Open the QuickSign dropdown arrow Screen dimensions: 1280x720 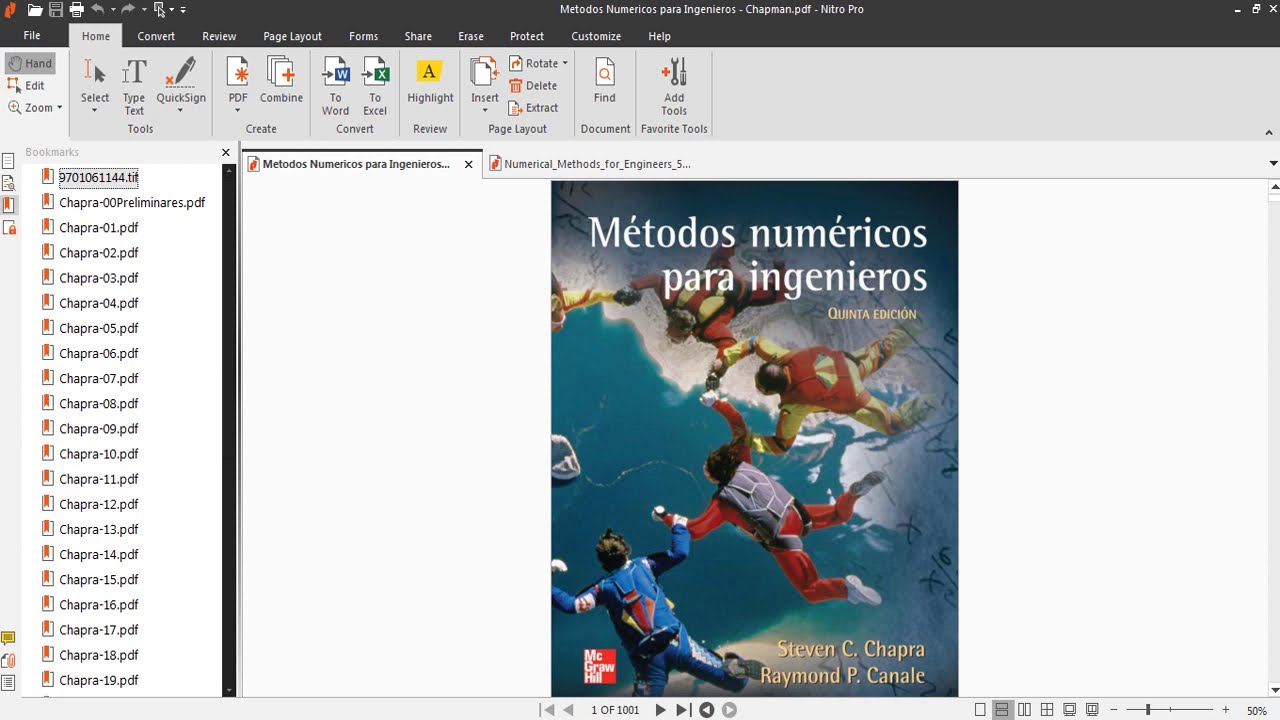181,110
